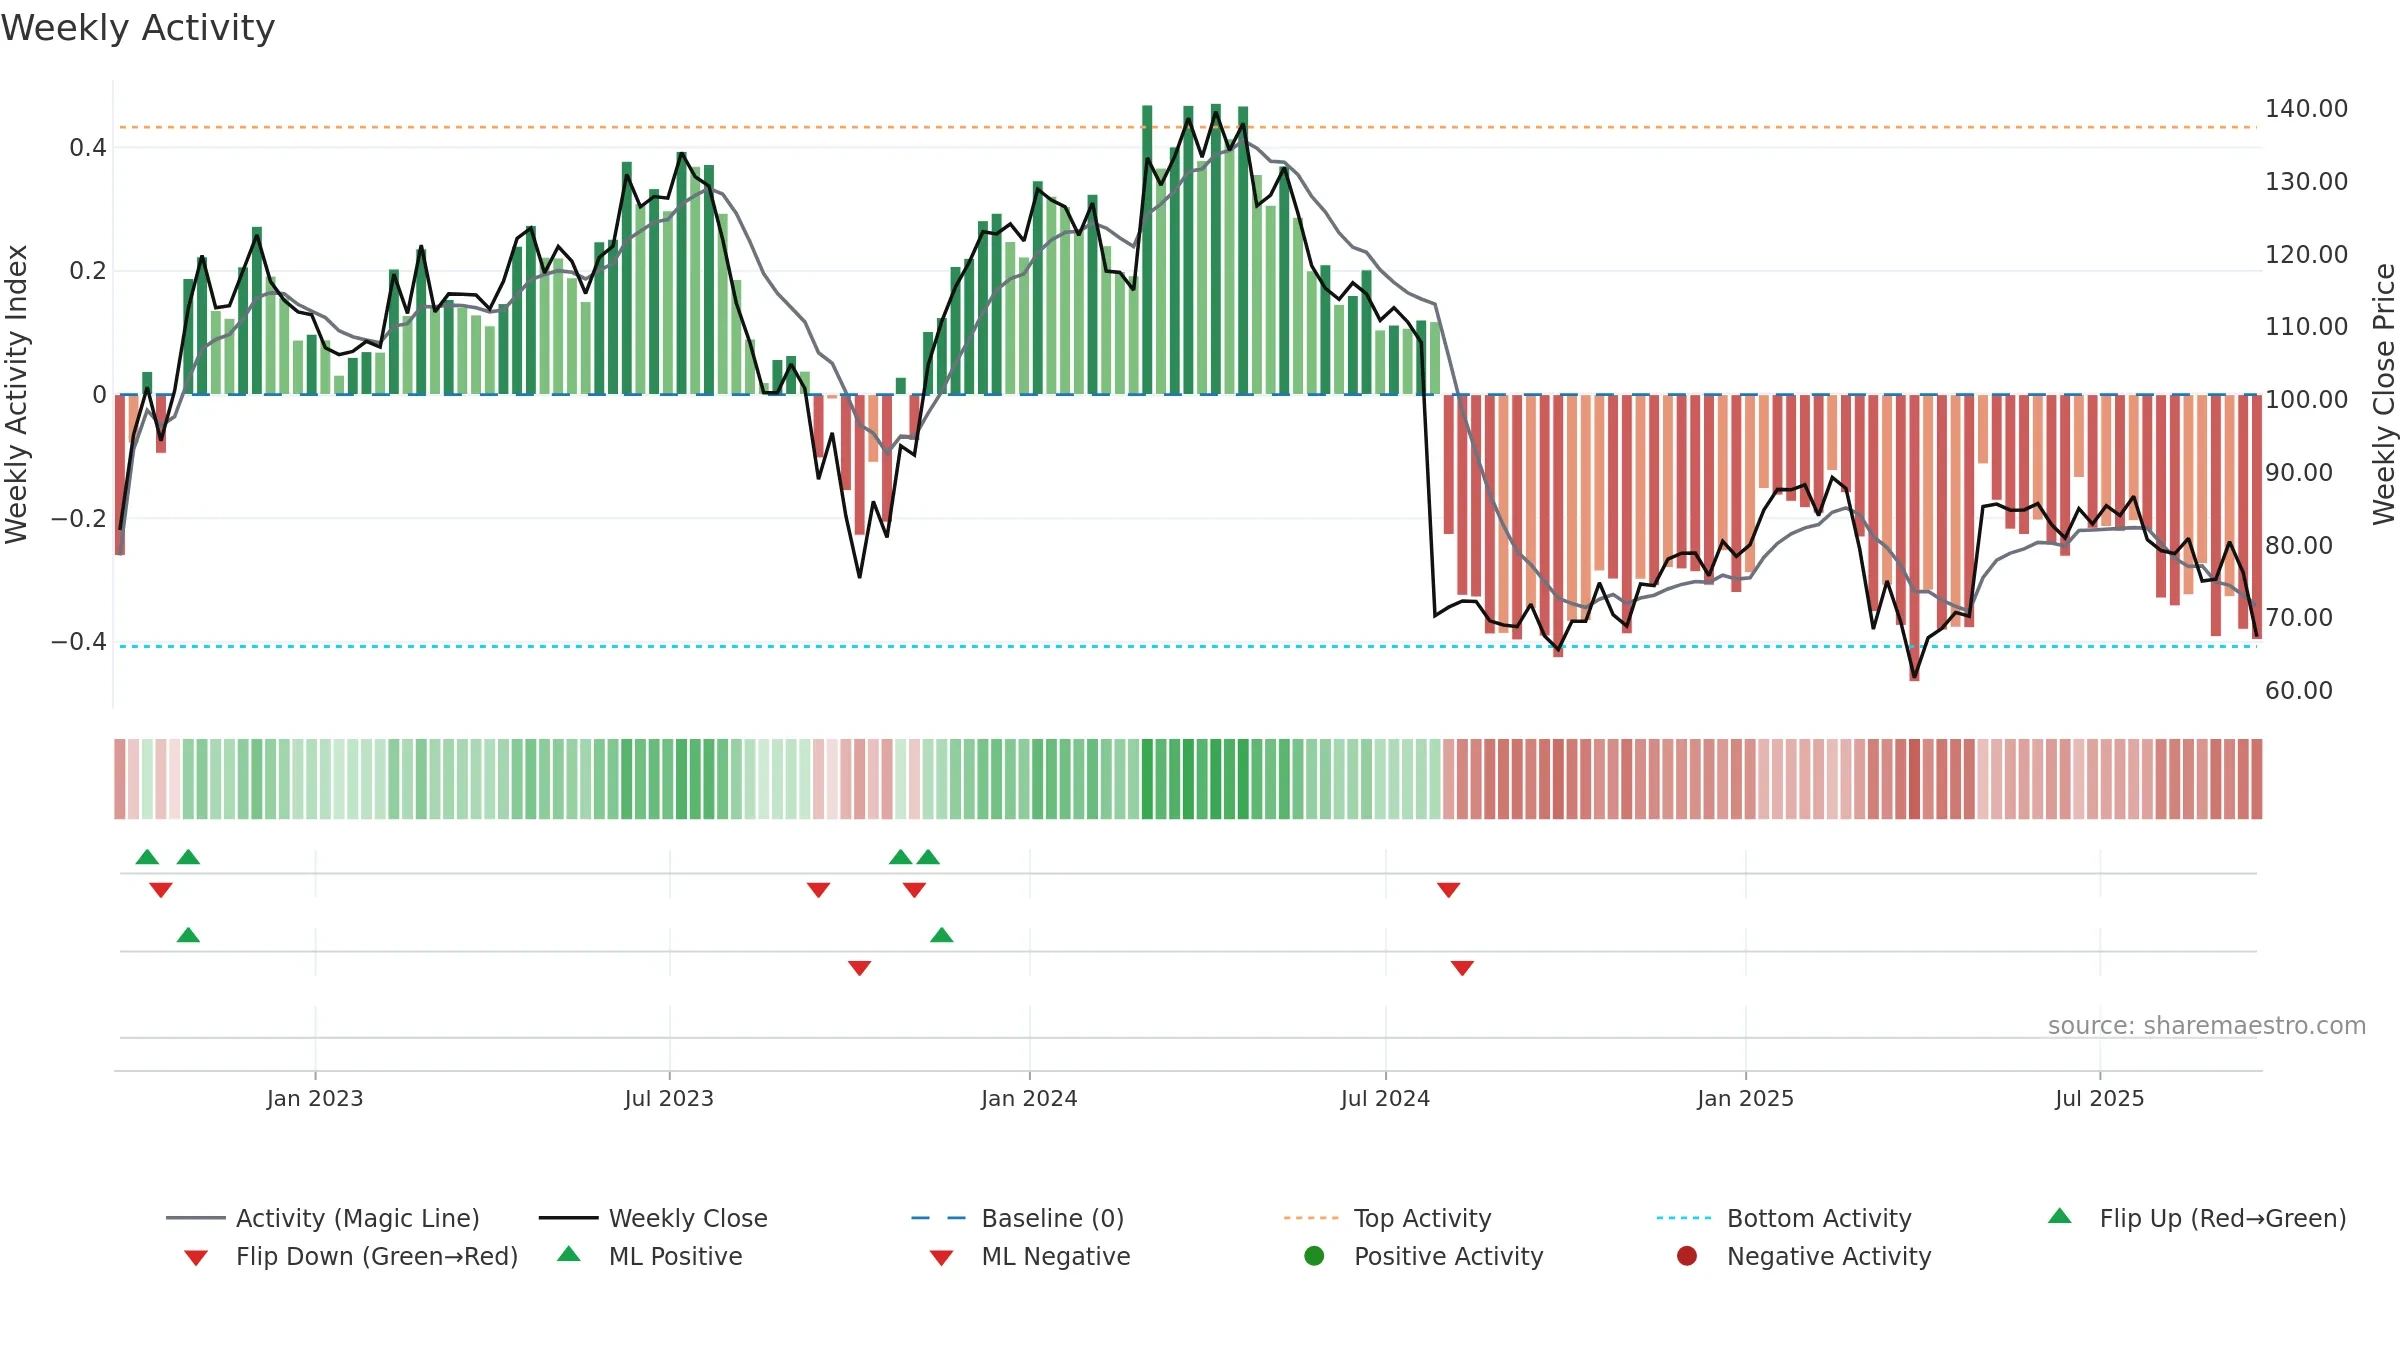Viewport: 2400px width, 1350px height.
Task: Click the Jan 2023 axis label
Action: pyautogui.click(x=315, y=1099)
